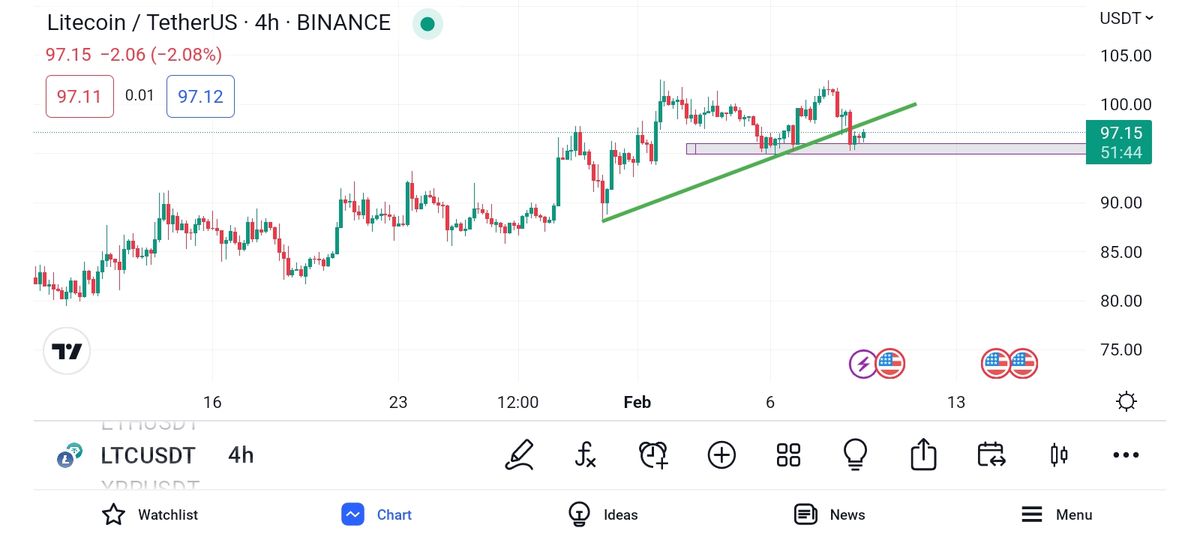The image size is (1200, 540).
Task: Share the chart
Action: 923,455
